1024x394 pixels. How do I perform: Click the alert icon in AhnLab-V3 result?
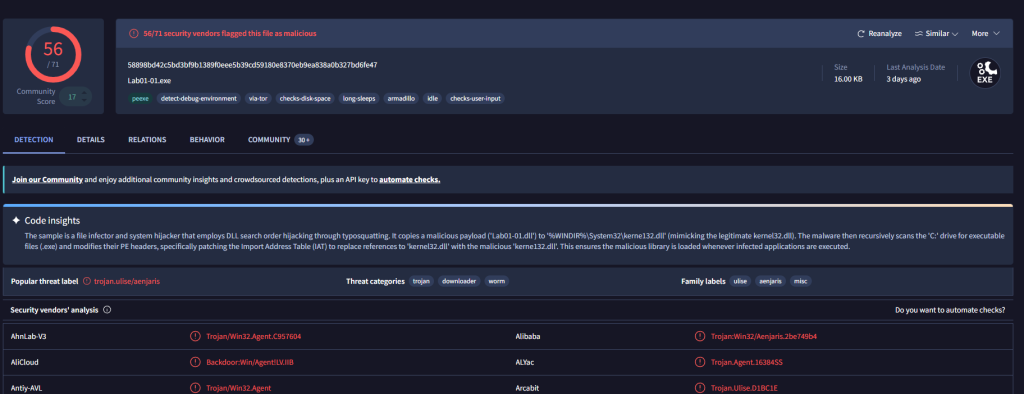pyautogui.click(x=195, y=337)
